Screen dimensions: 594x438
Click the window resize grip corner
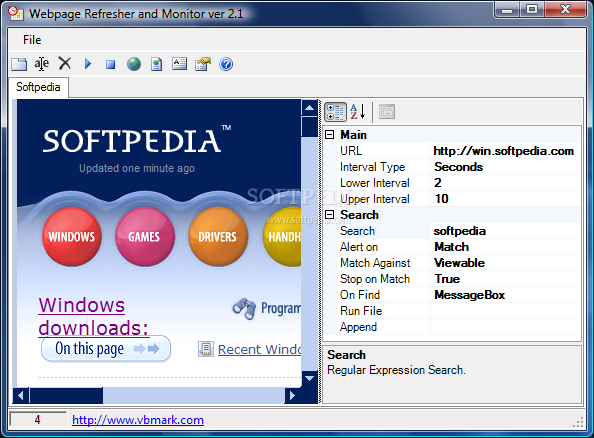pos(578,422)
